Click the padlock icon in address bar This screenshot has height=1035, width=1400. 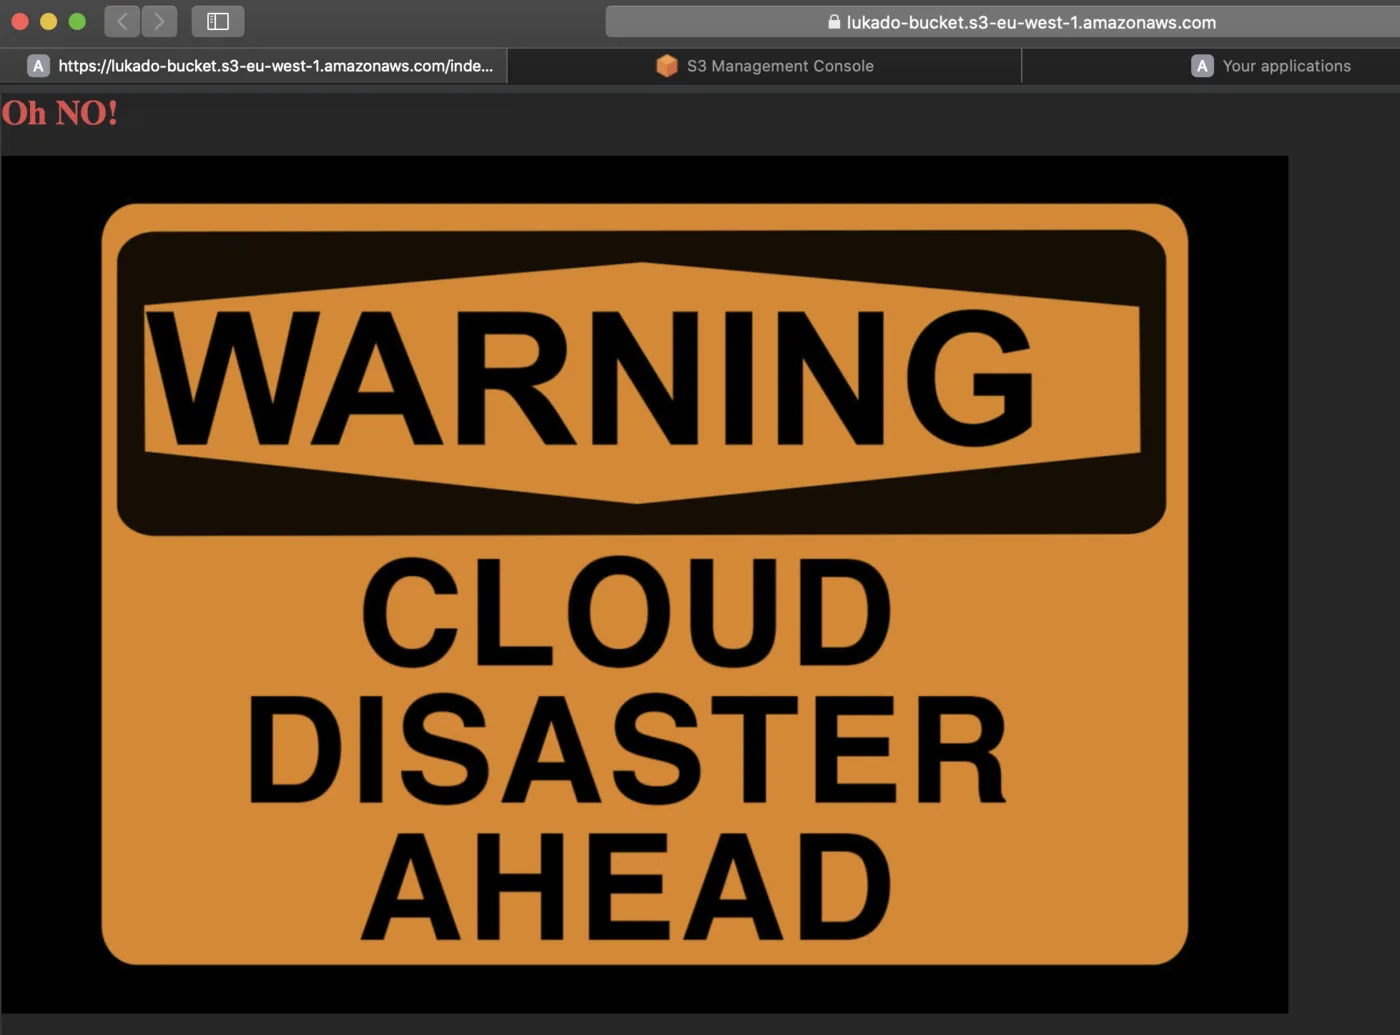point(834,21)
